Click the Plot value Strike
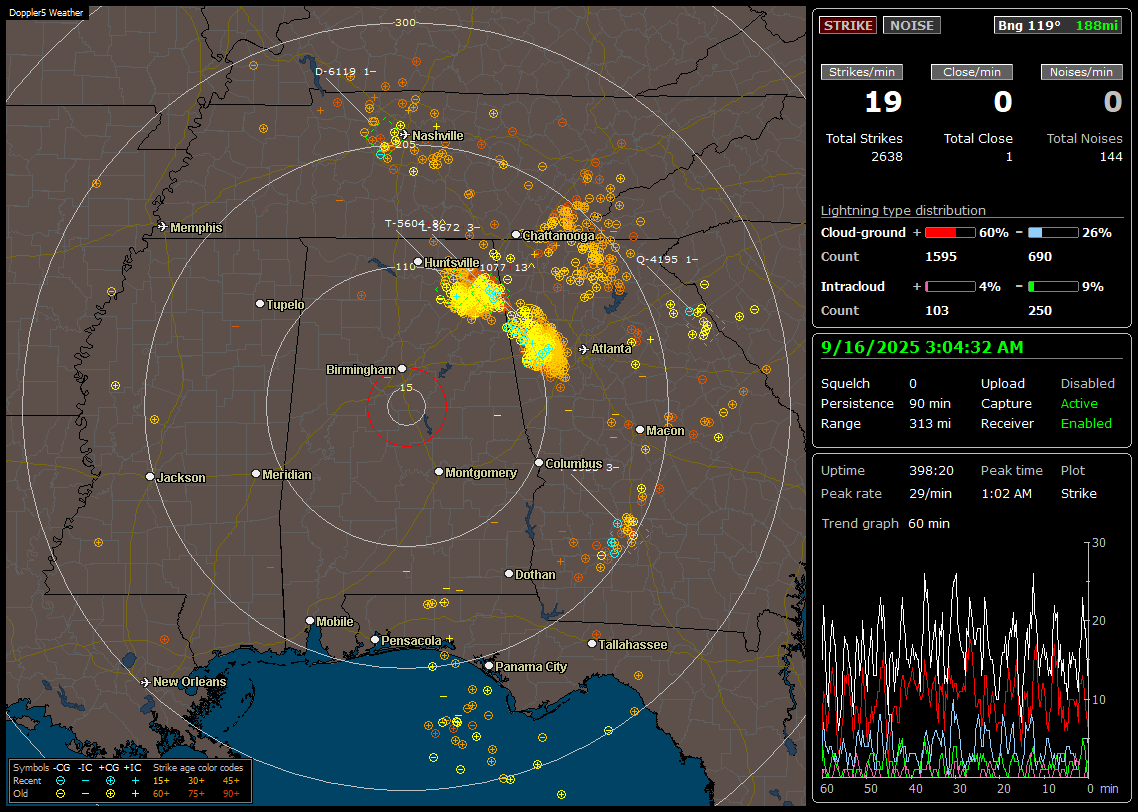Viewport: 1138px width, 812px height. 1078,493
